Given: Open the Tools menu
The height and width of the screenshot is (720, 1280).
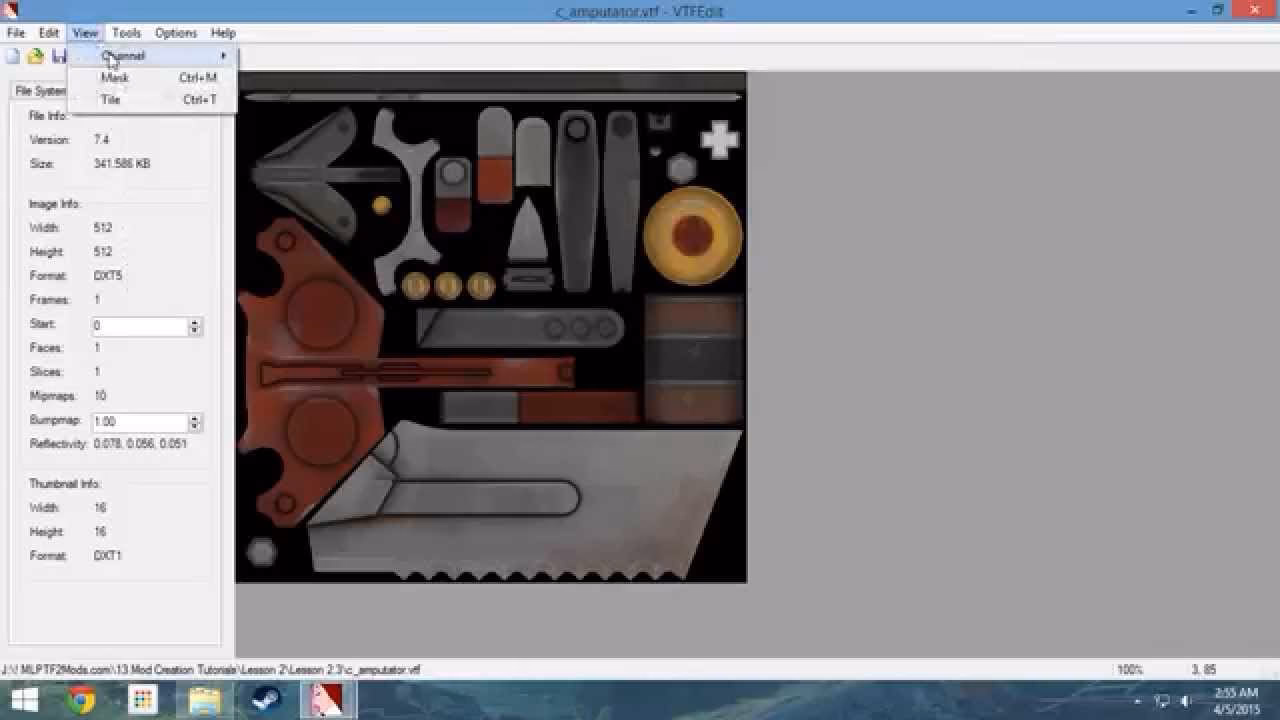Looking at the screenshot, I should [x=126, y=33].
